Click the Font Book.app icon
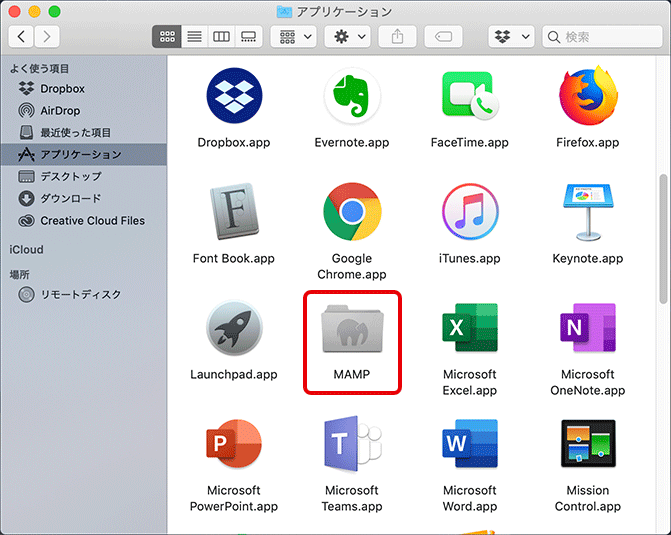The image size is (671, 535). [x=234, y=211]
